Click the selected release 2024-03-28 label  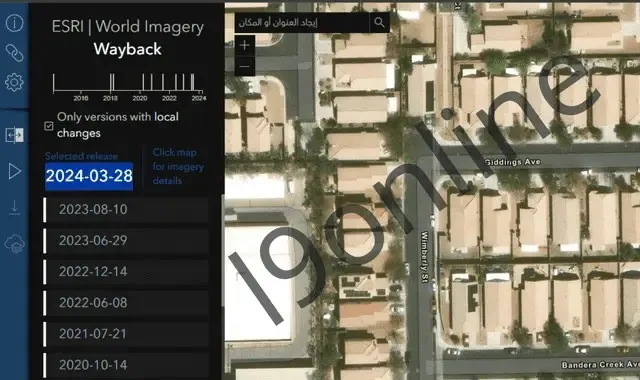point(89,176)
